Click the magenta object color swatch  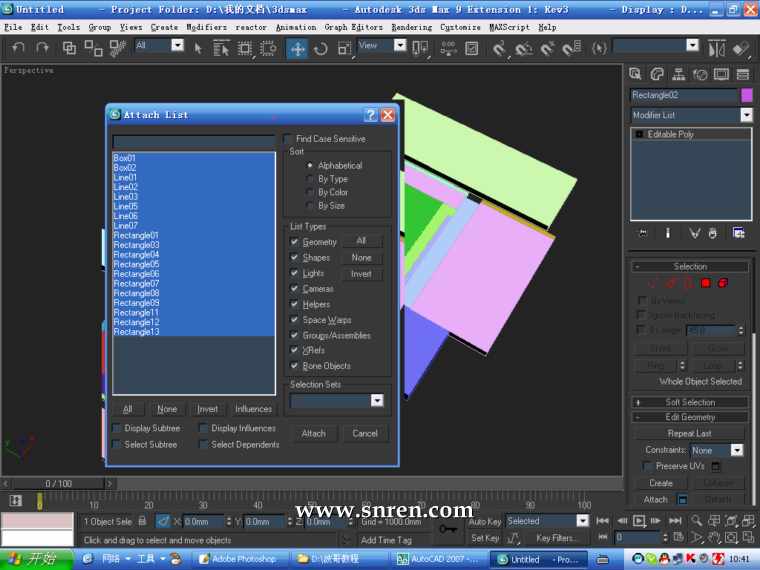(746, 95)
